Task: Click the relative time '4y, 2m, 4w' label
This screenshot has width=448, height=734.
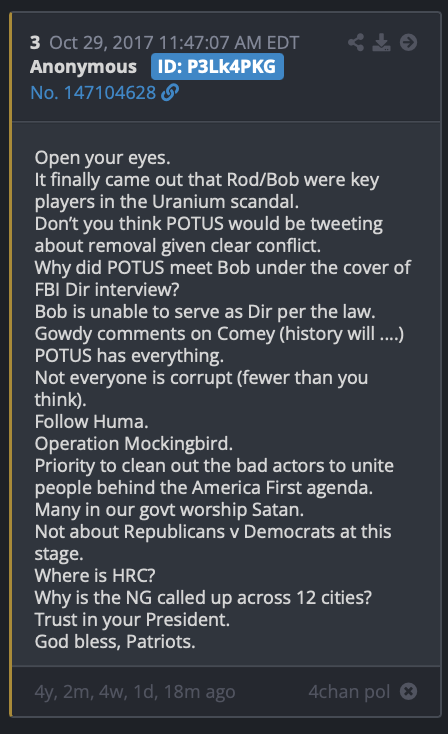Action: click(135, 691)
